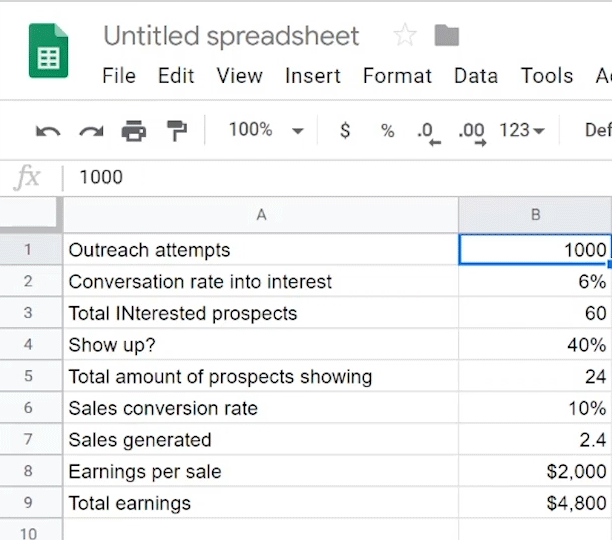The height and width of the screenshot is (540, 612).
Task: Activate the paint format roller icon
Action: click(176, 131)
